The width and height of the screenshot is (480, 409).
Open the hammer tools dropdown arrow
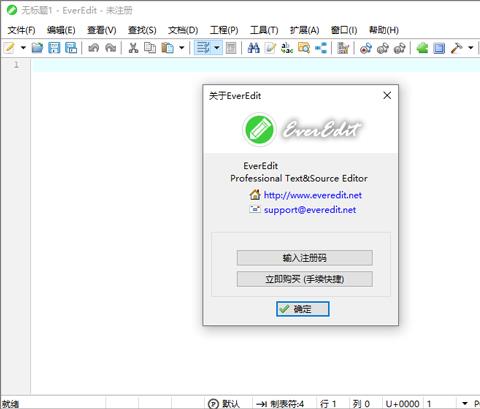coord(471,48)
